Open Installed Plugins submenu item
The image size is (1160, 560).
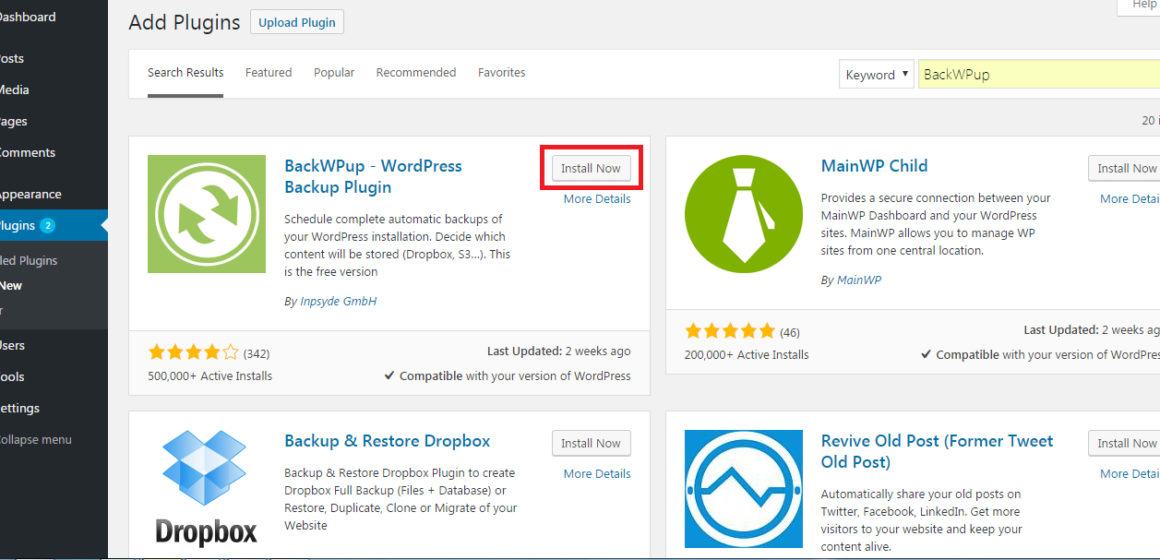(28, 261)
